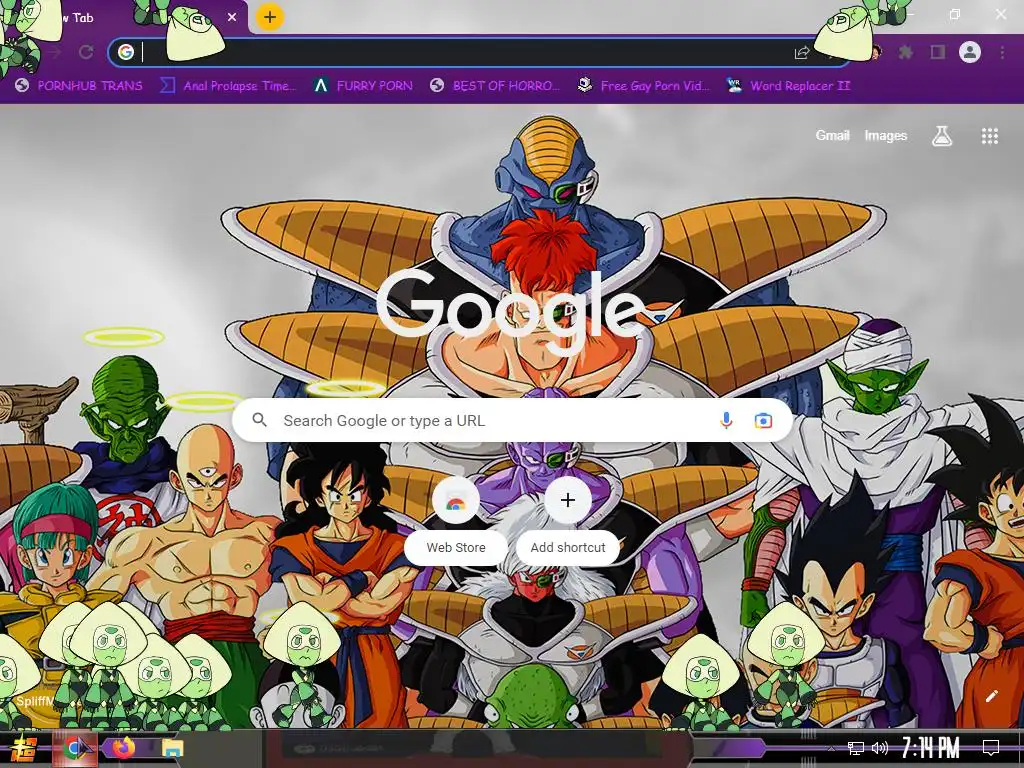This screenshot has height=768, width=1024.
Task: Search by image with Google Lens camera
Action: point(763,421)
